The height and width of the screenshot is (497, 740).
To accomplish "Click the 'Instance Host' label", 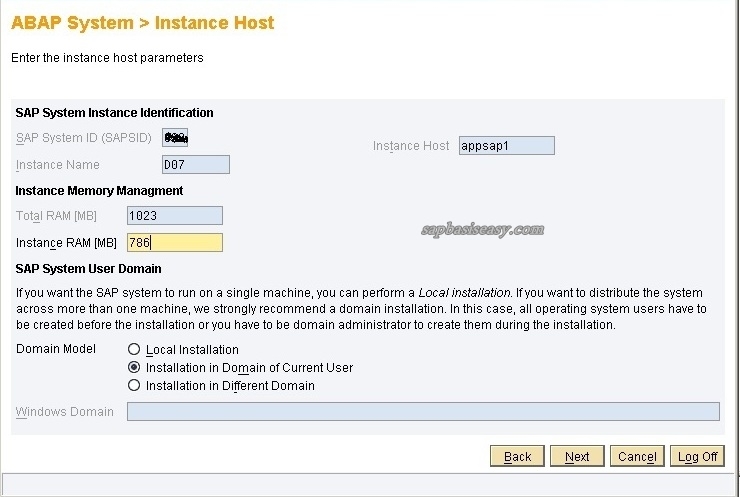I will [x=411, y=146].
